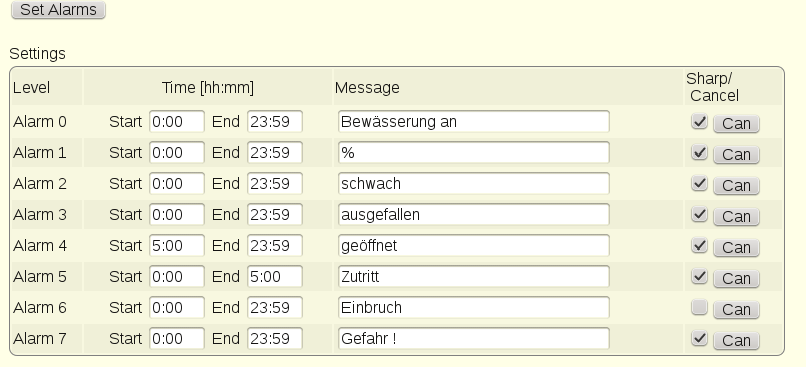
Task: Select the Alarm 0 End time field
Action: (275, 122)
